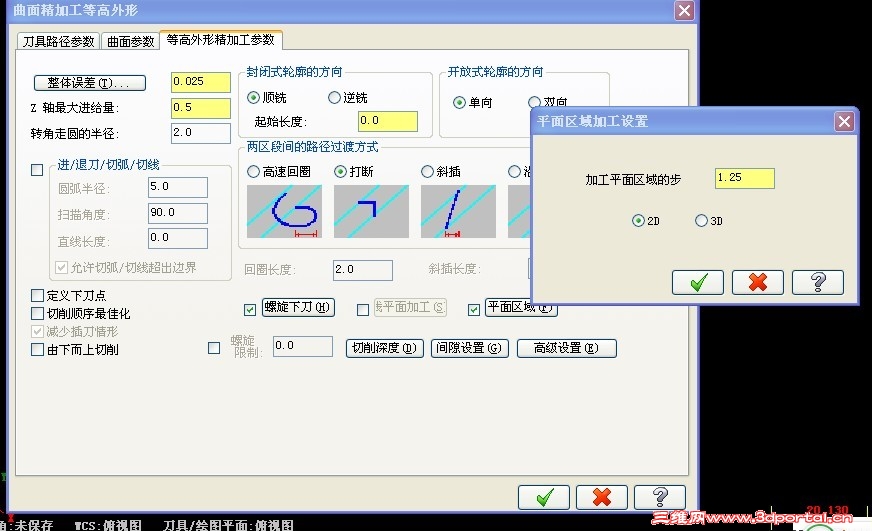Image resolution: width=872 pixels, height=531 pixels.
Task: Click the WCS:俯视图 status bar entry
Action: click(108, 525)
